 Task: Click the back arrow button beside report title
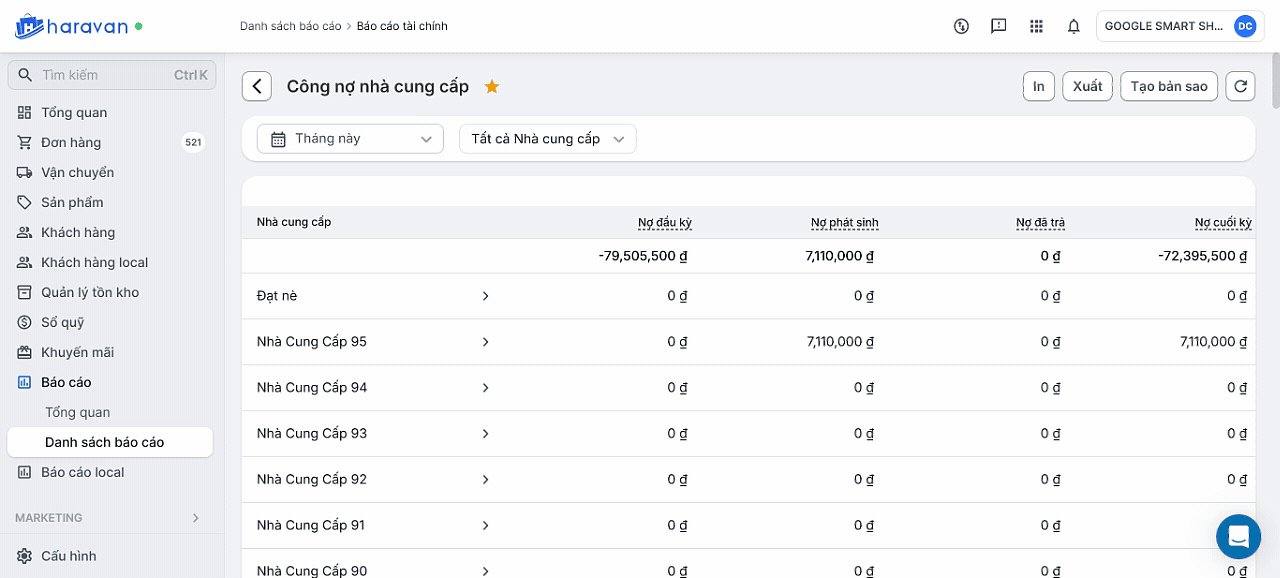(x=257, y=87)
